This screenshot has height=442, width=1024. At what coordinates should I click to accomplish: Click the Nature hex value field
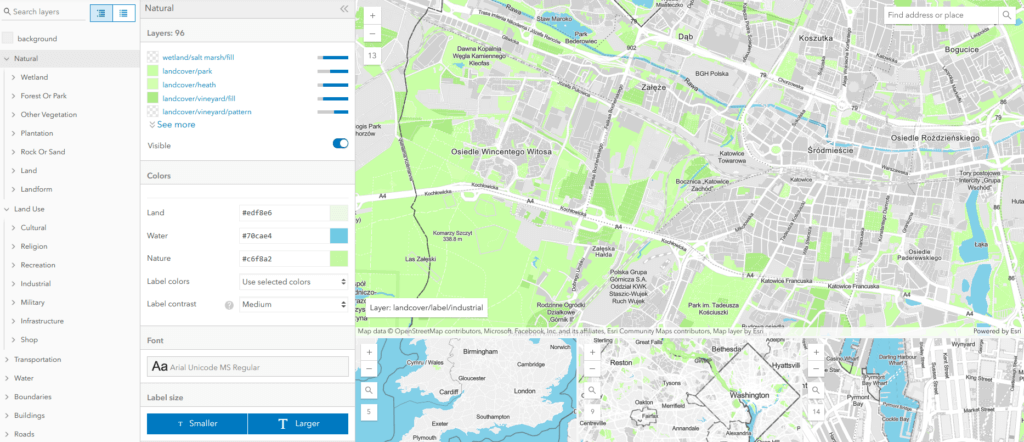click(x=284, y=259)
